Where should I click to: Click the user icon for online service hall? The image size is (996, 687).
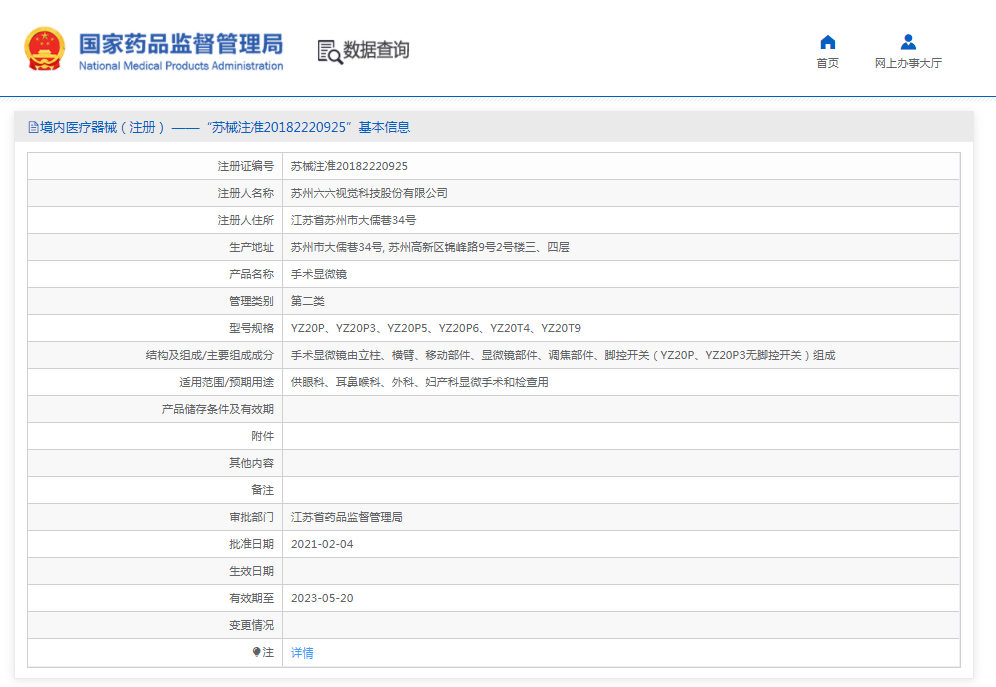(x=908, y=42)
